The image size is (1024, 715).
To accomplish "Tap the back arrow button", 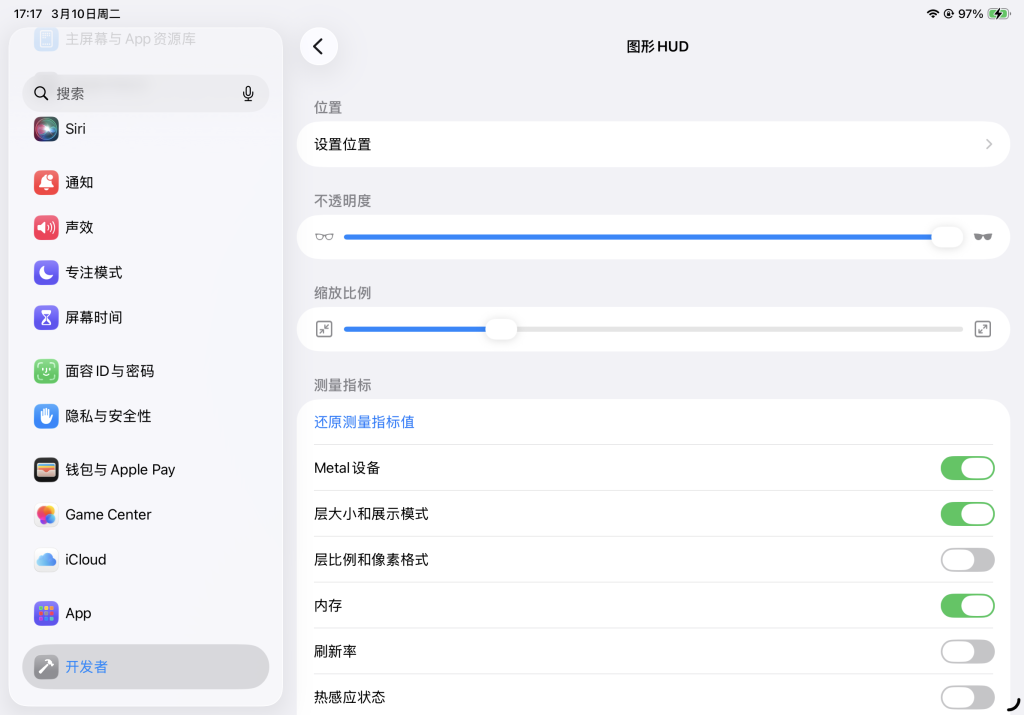I will tap(318, 46).
